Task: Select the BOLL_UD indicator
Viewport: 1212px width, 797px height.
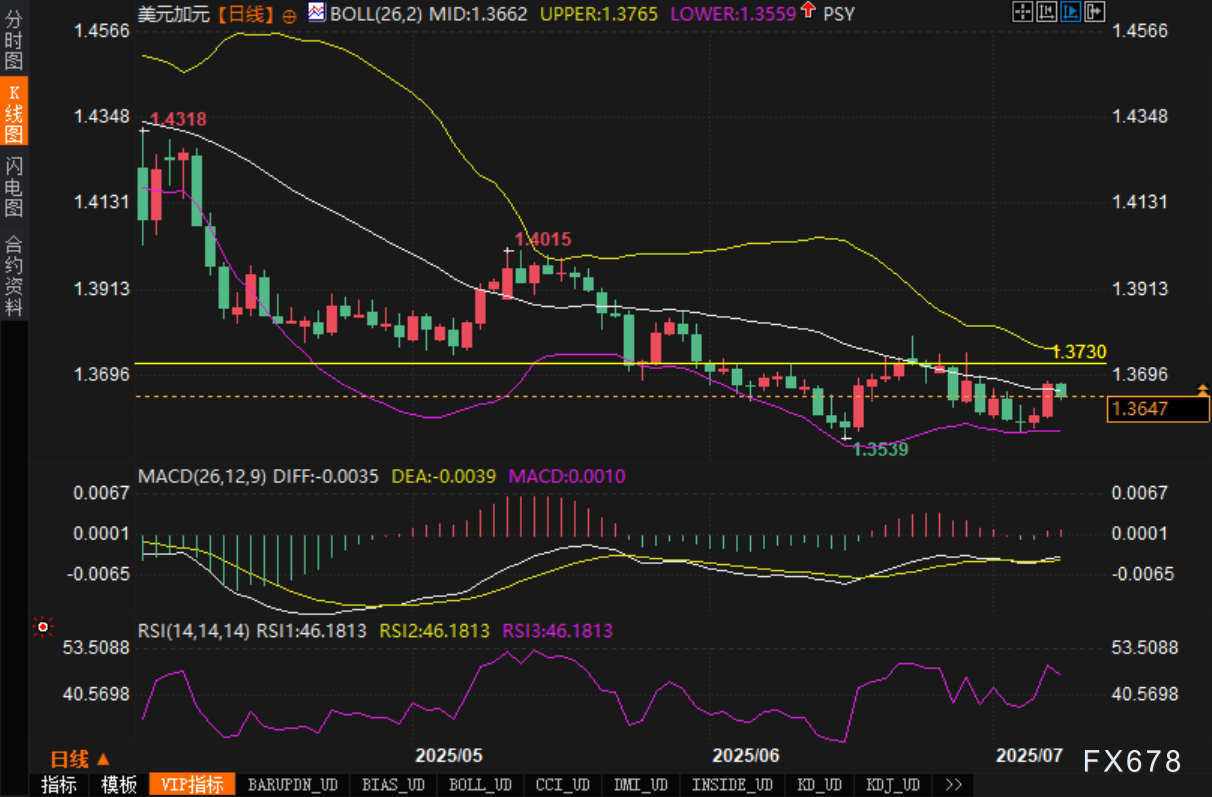Action: [480, 785]
